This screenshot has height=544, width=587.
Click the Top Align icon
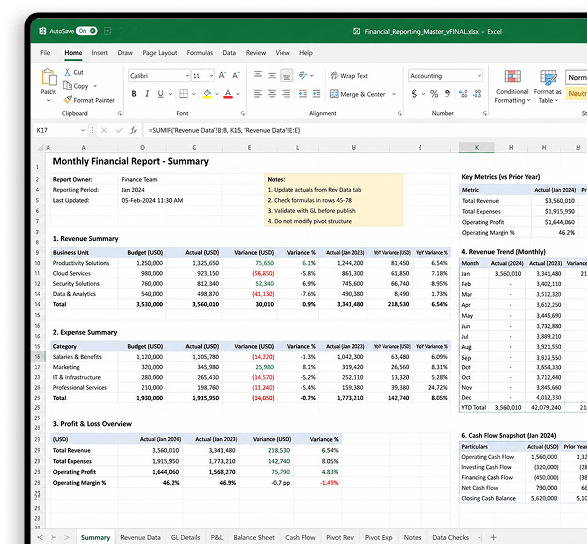[x=258, y=75]
